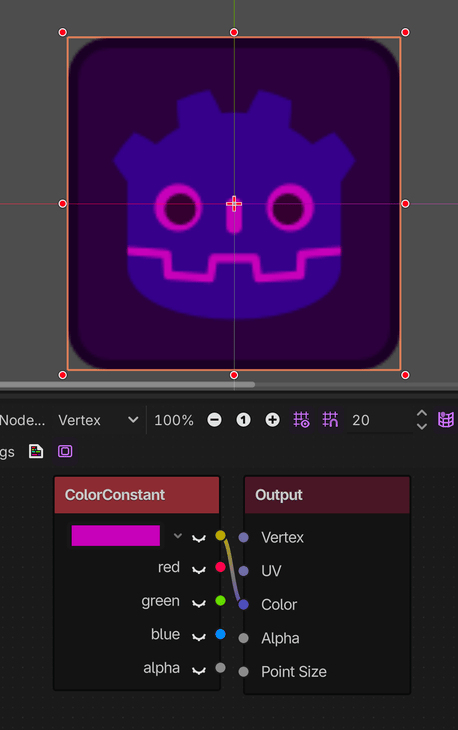Click the minimap toggle icon at the toolbar edge

point(446,420)
